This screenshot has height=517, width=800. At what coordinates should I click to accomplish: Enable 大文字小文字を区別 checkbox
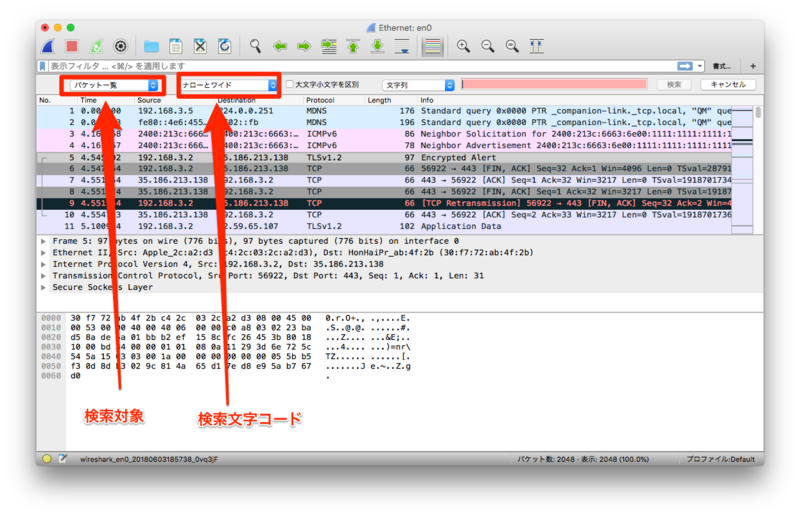(289, 84)
